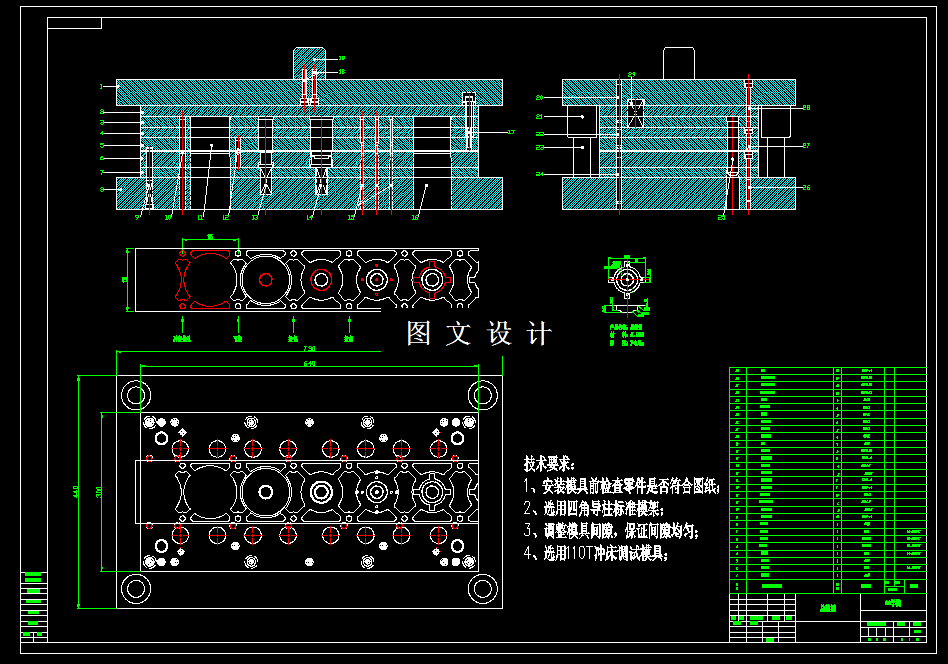The image size is (948, 664).
Task: Click part callout number "26" on the side view
Action: 807,187
